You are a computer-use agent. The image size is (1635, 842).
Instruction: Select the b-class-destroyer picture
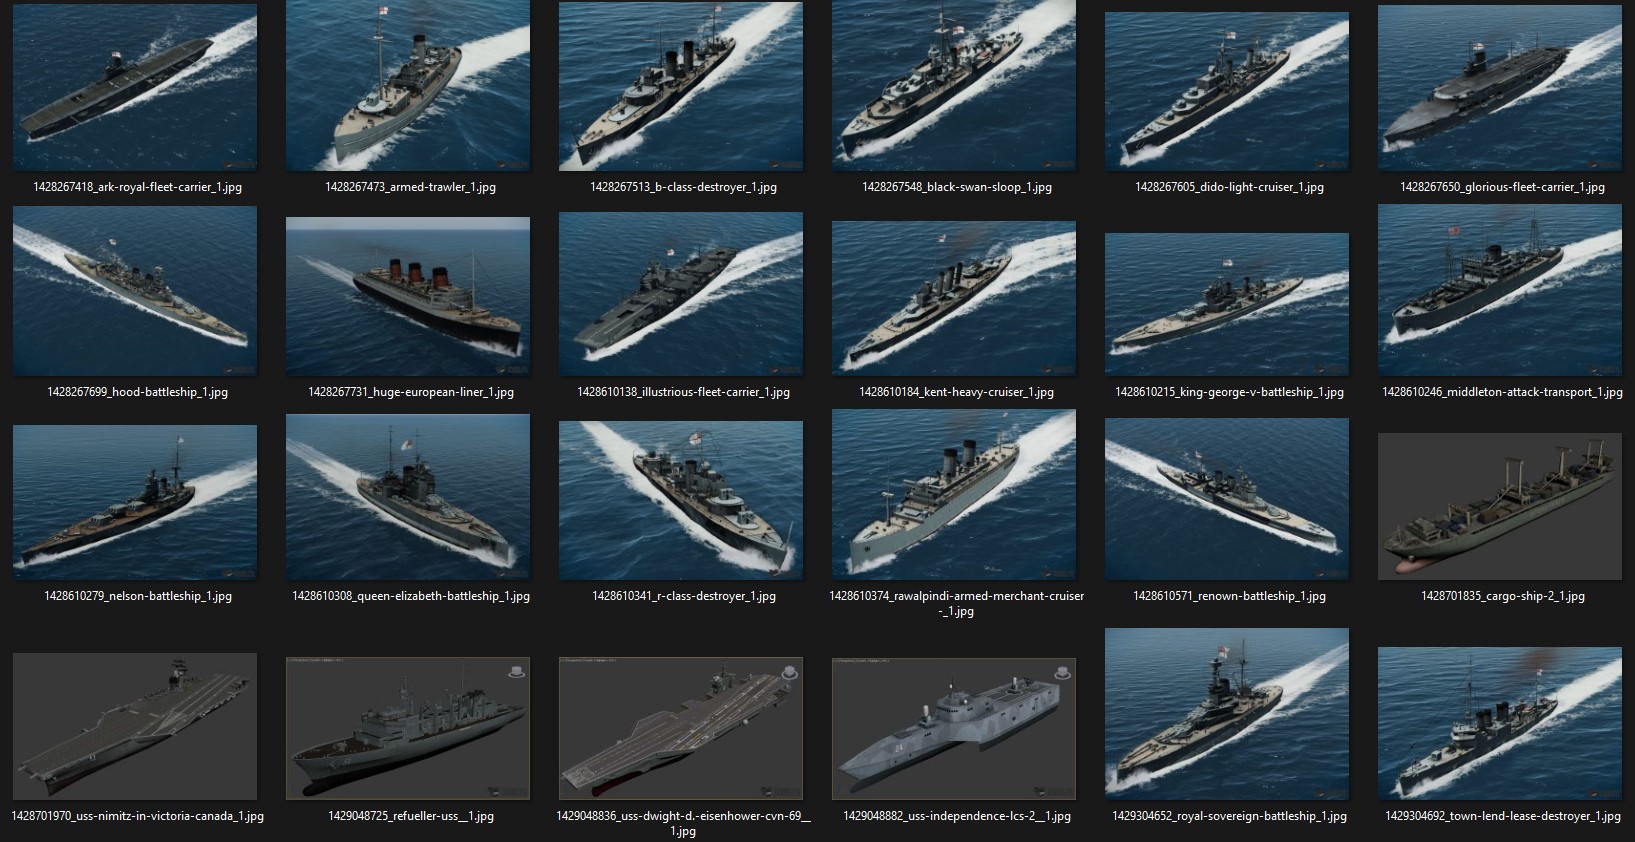[681, 87]
